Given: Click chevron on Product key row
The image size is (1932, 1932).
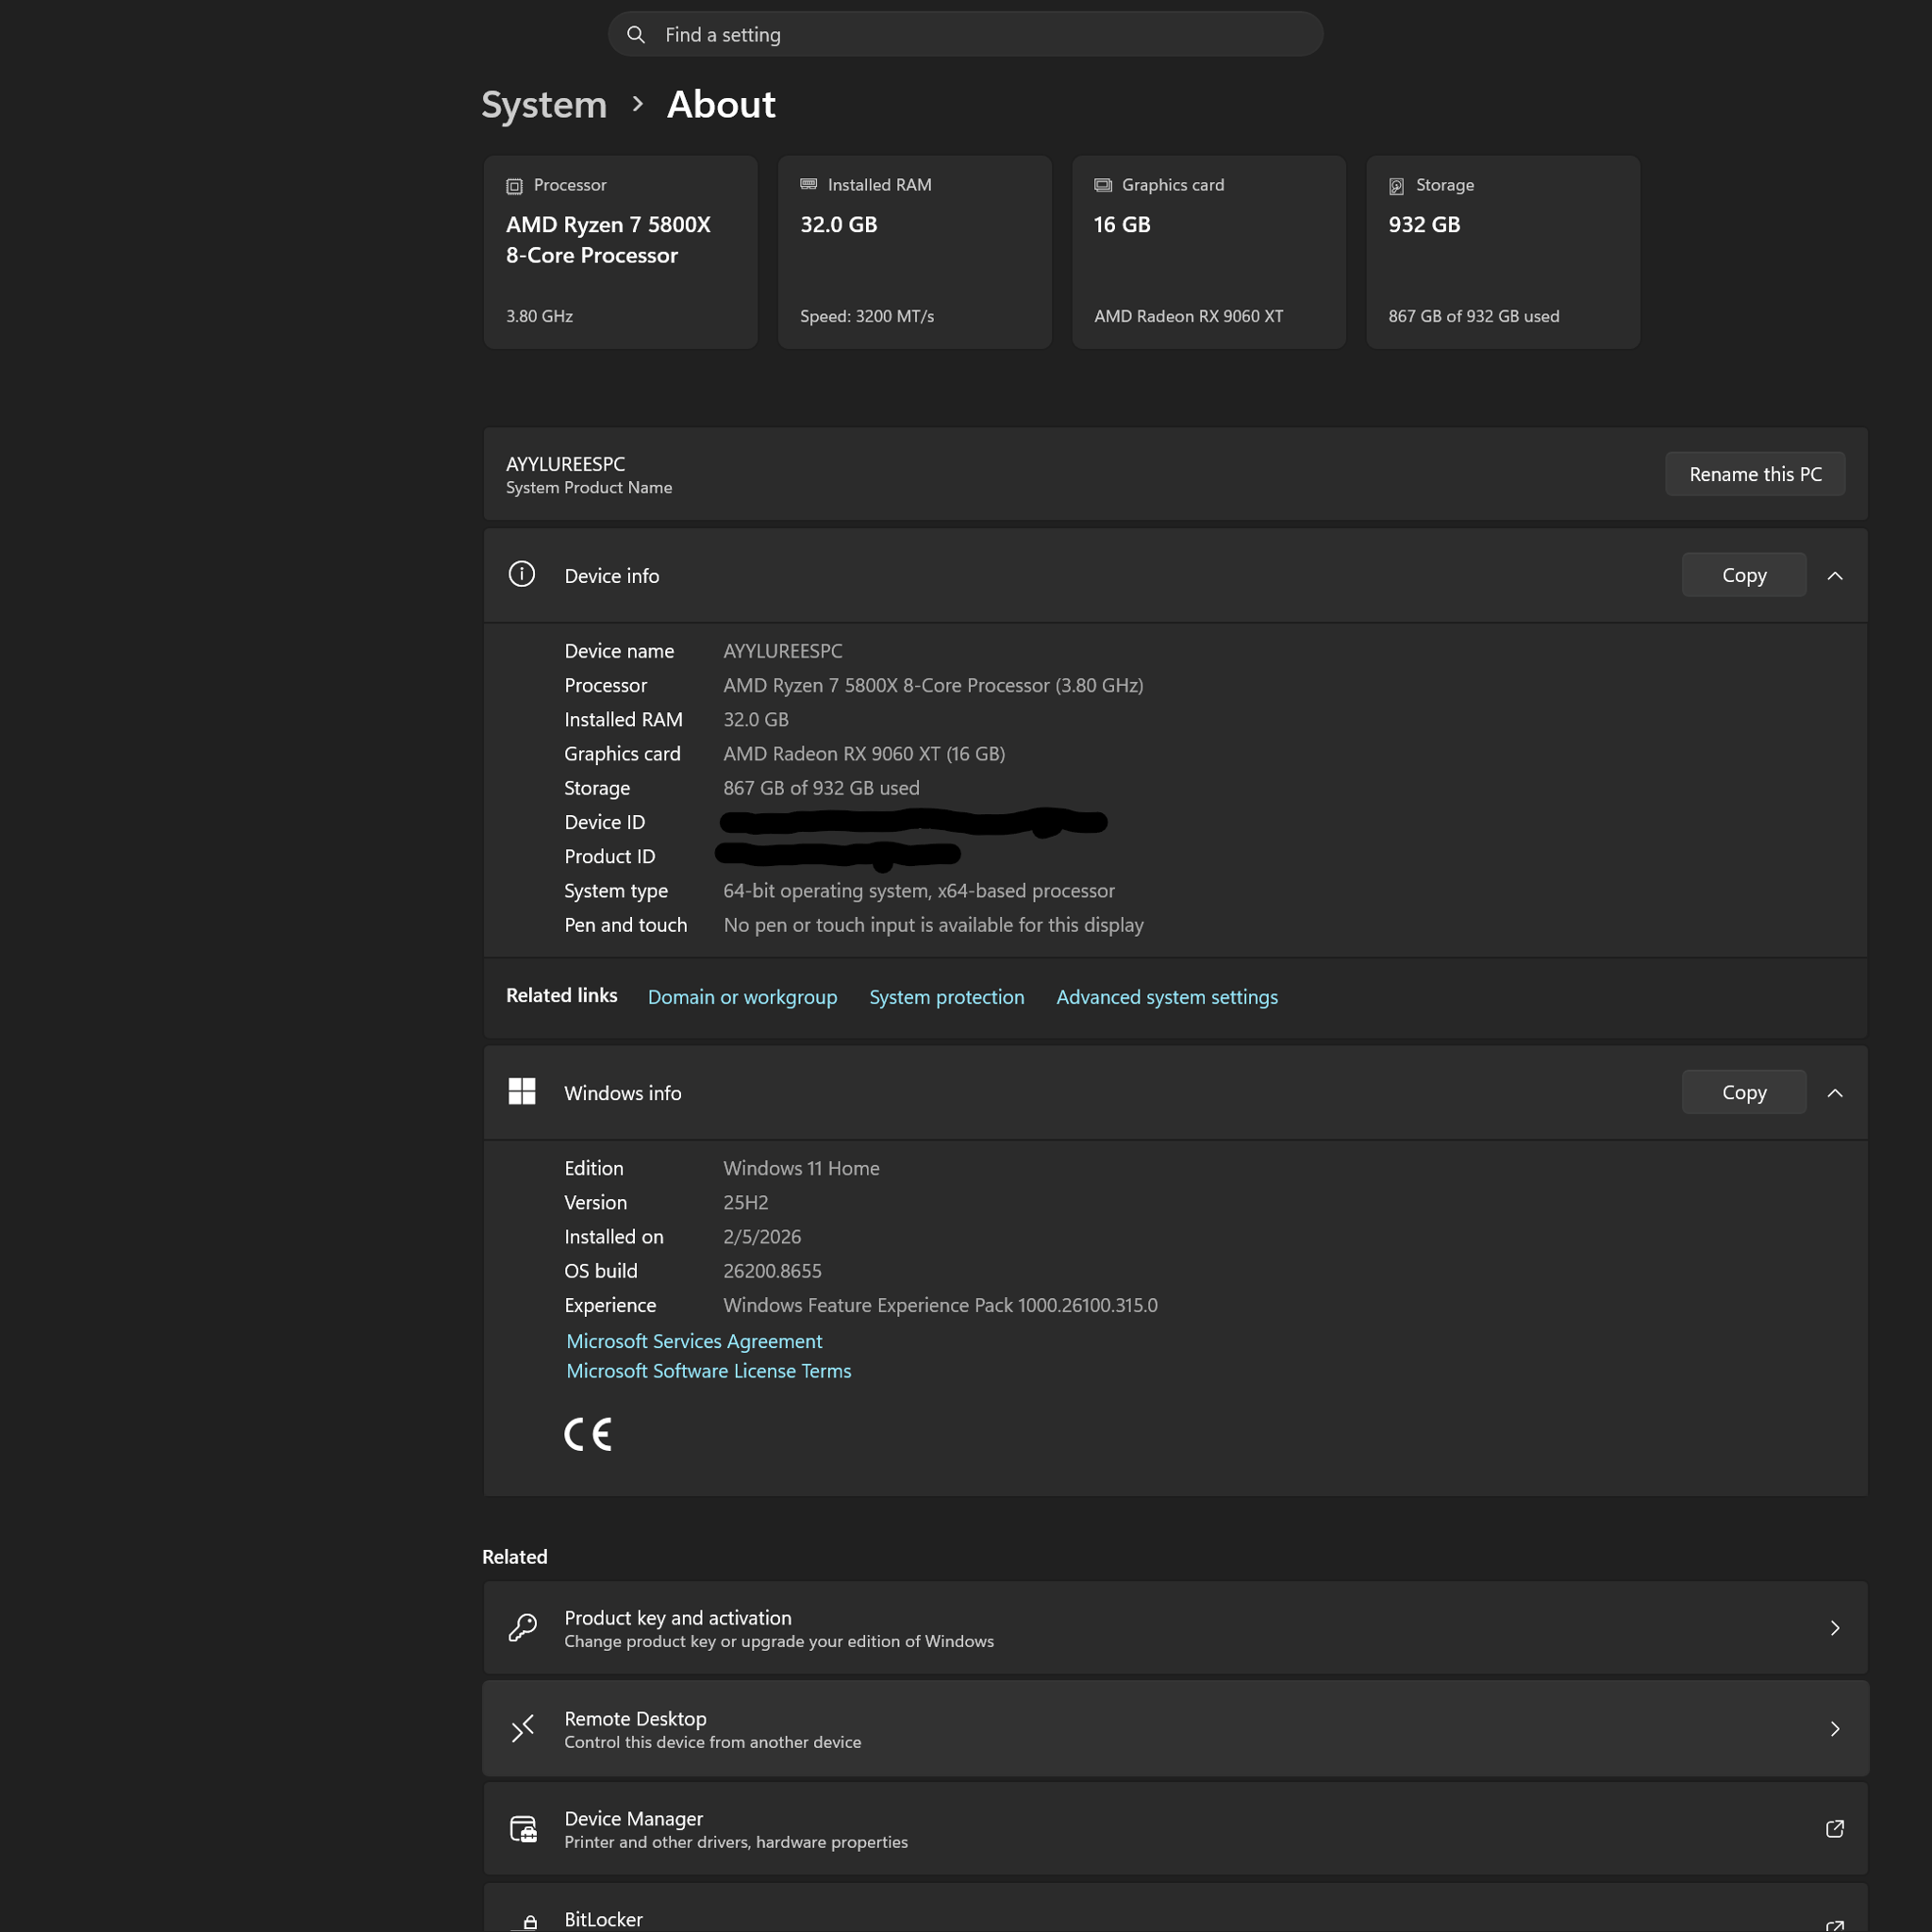Looking at the screenshot, I should pyautogui.click(x=1835, y=1628).
